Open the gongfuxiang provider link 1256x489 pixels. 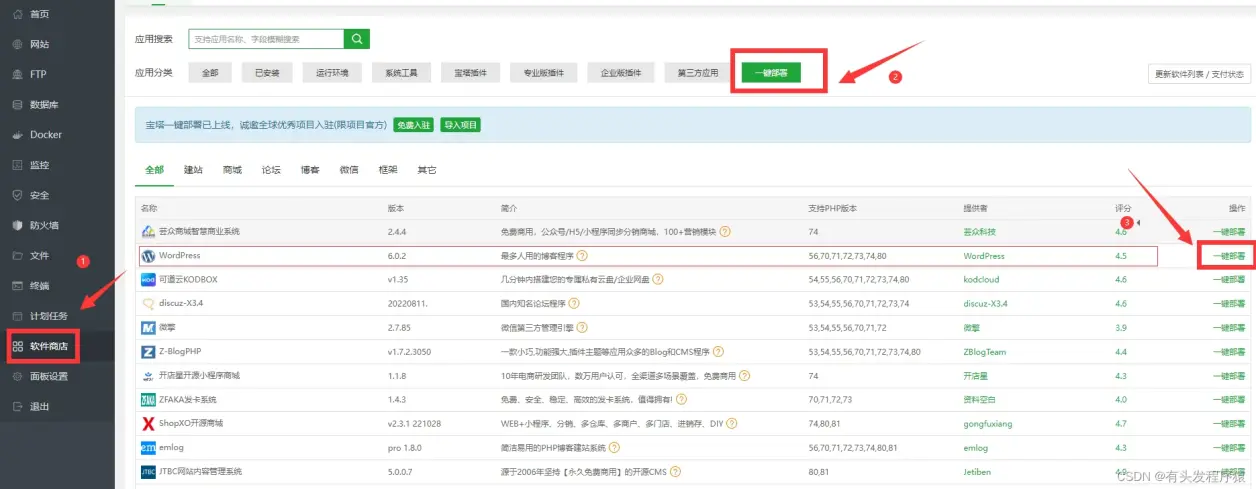[988, 424]
